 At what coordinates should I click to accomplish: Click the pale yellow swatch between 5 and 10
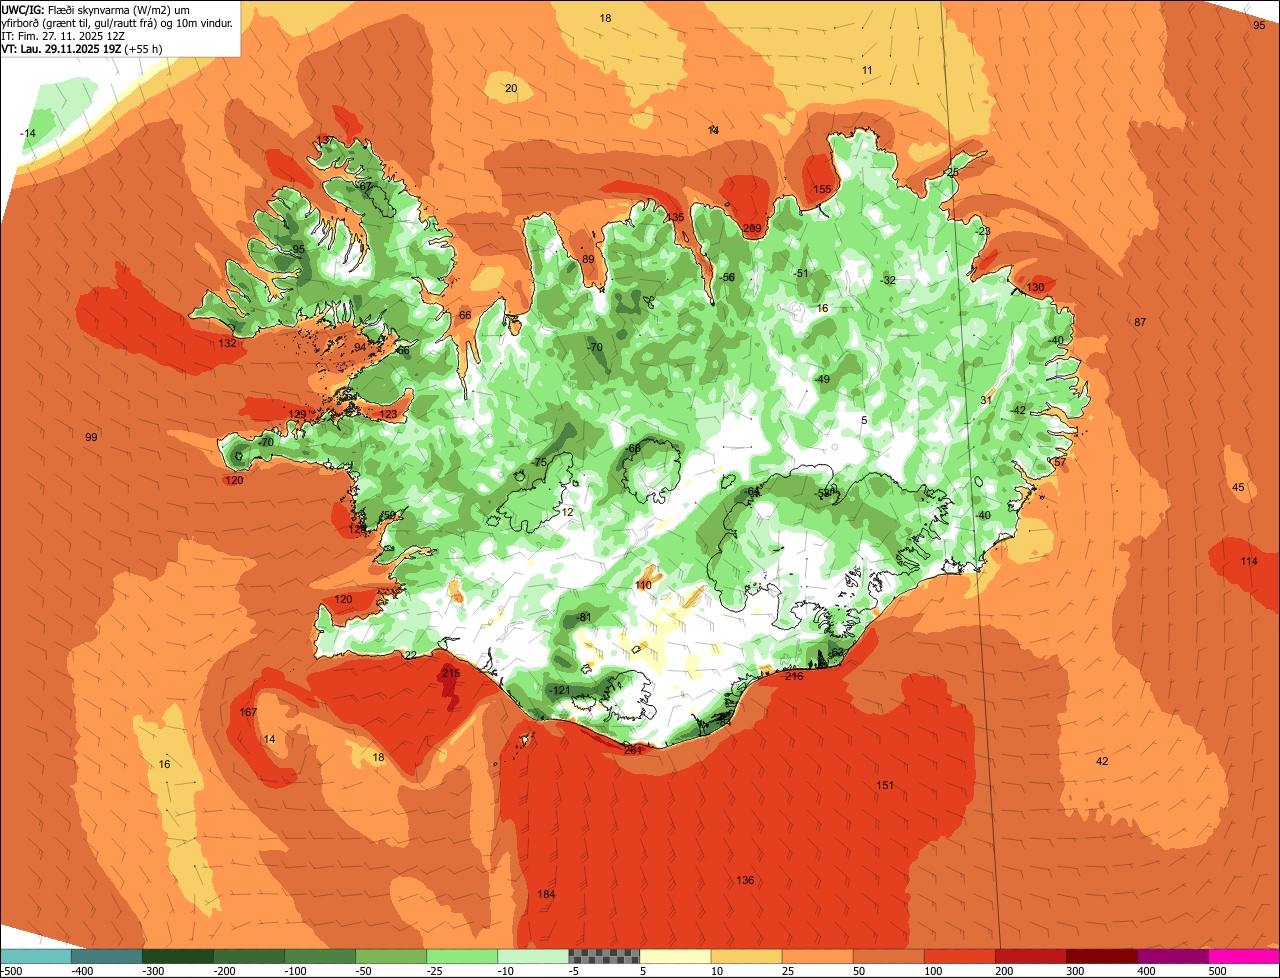(675, 956)
